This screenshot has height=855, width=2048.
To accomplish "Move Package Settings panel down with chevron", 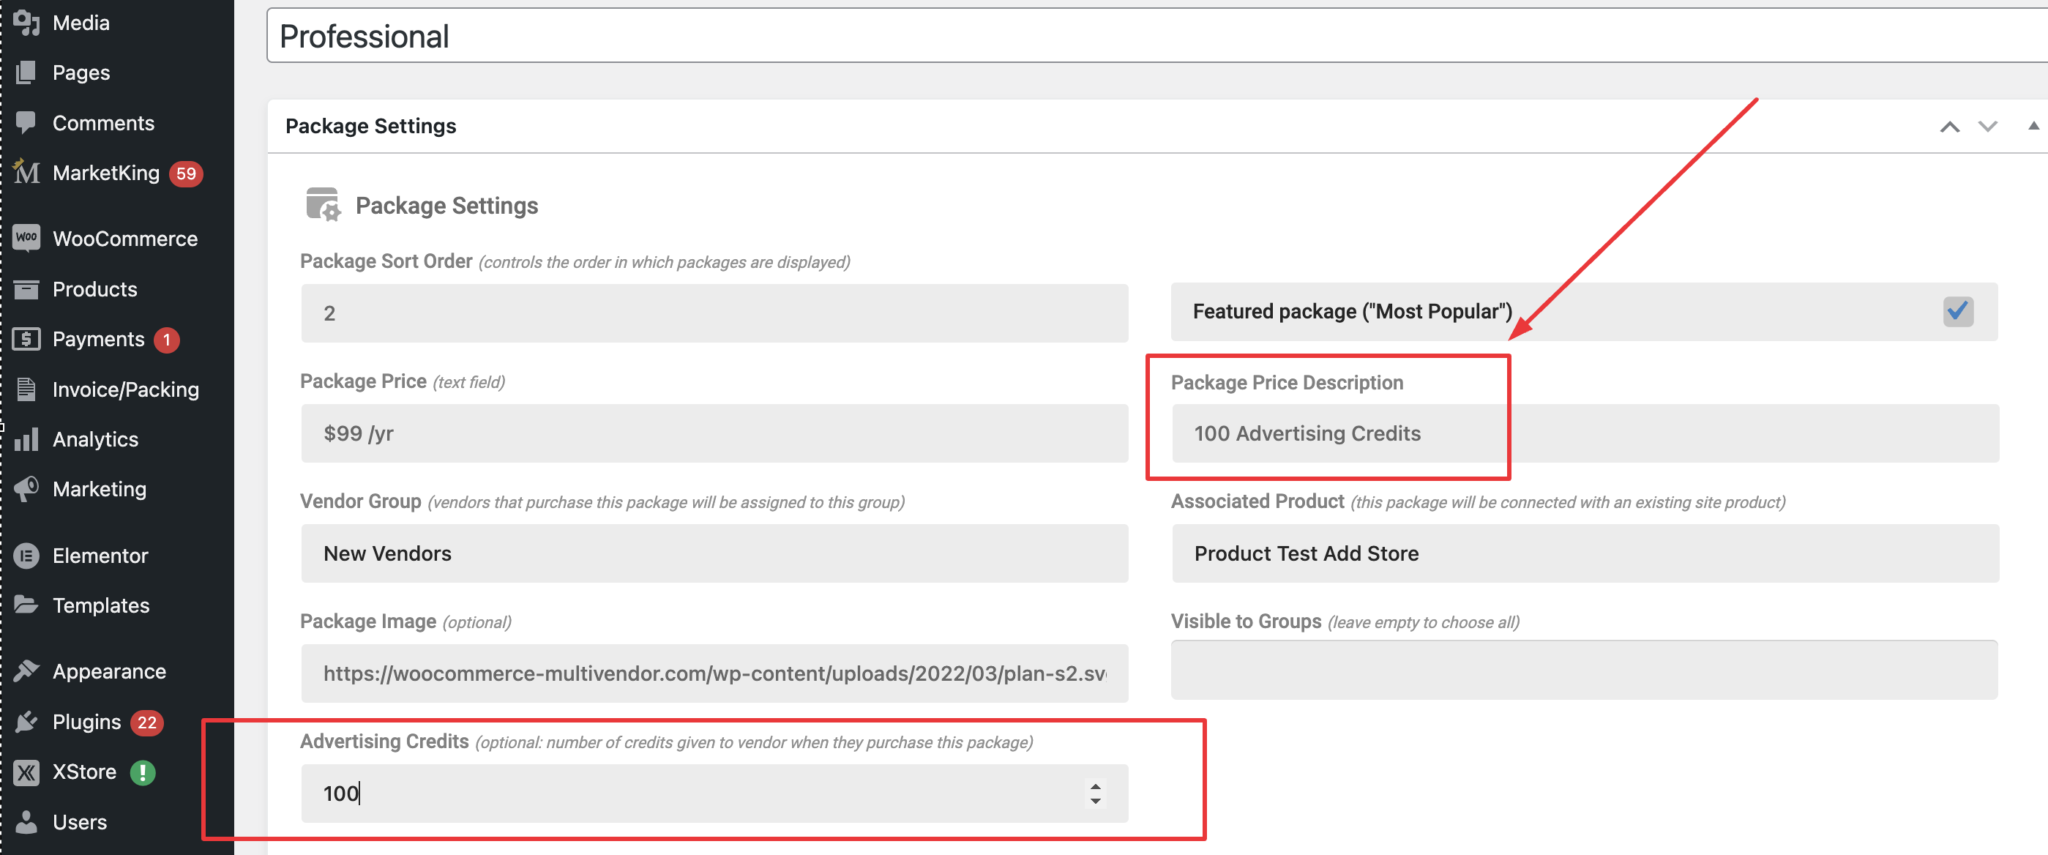I will coord(1988,127).
